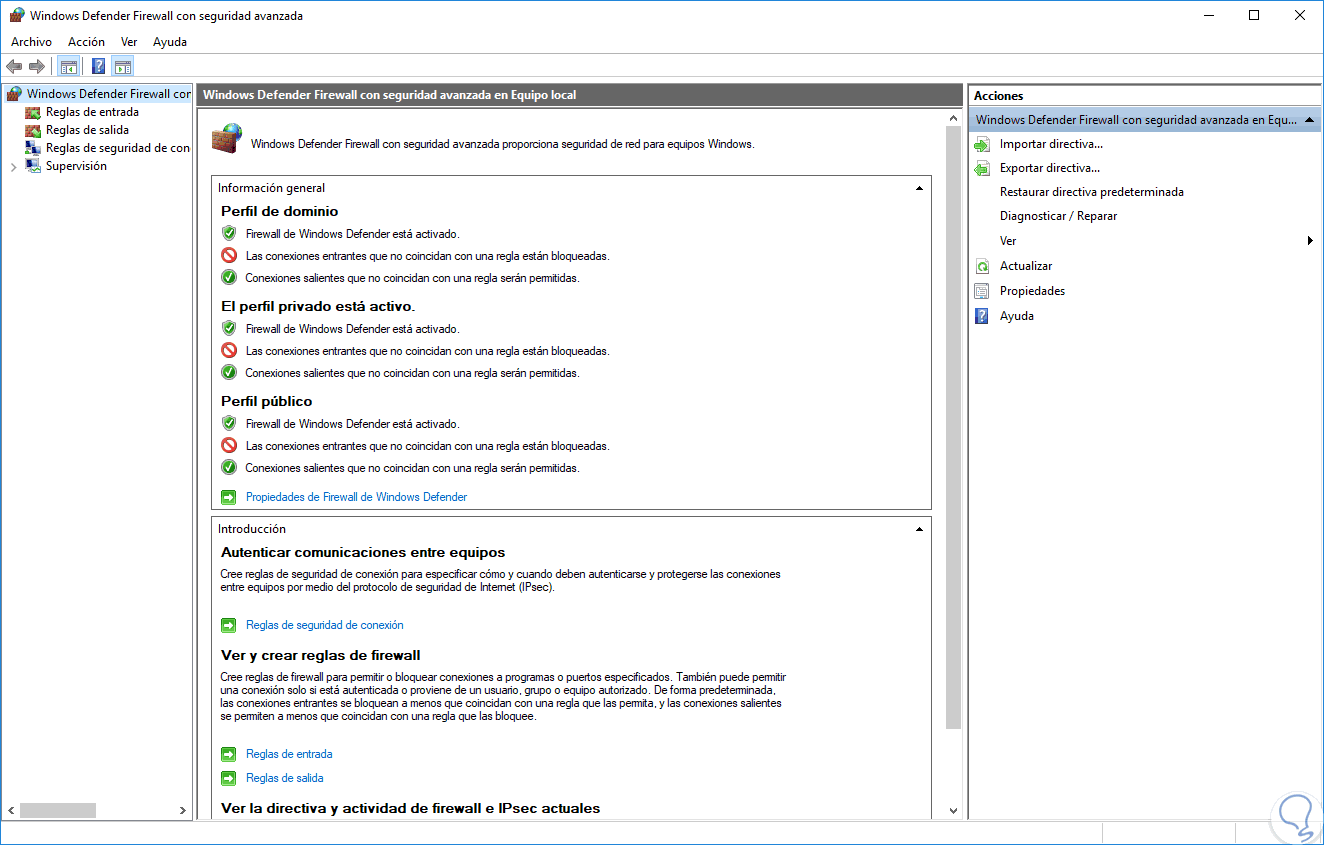
Task: Click center pane vertical scrollbar up arrow
Action: coord(953,118)
